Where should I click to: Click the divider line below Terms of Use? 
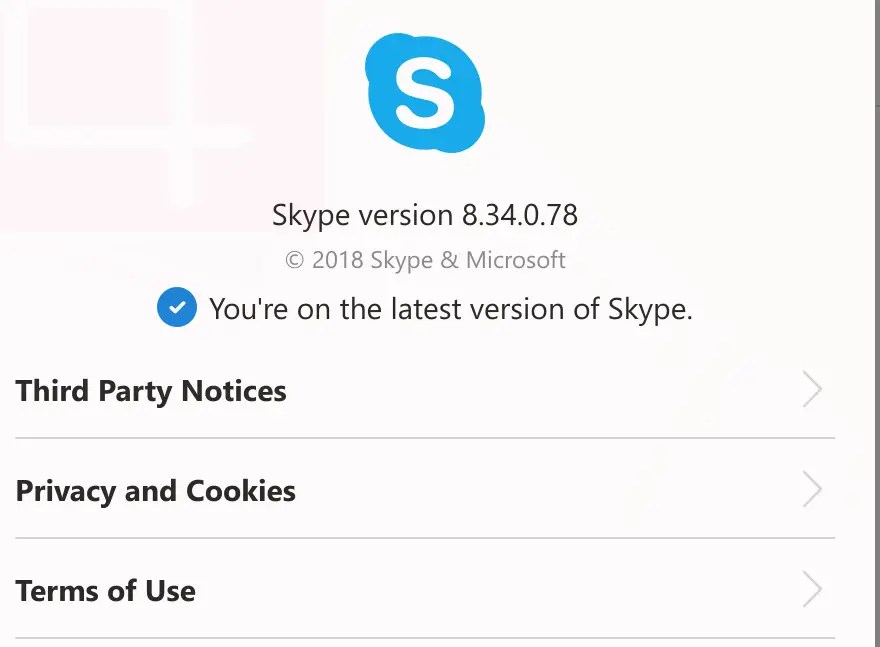(425, 638)
